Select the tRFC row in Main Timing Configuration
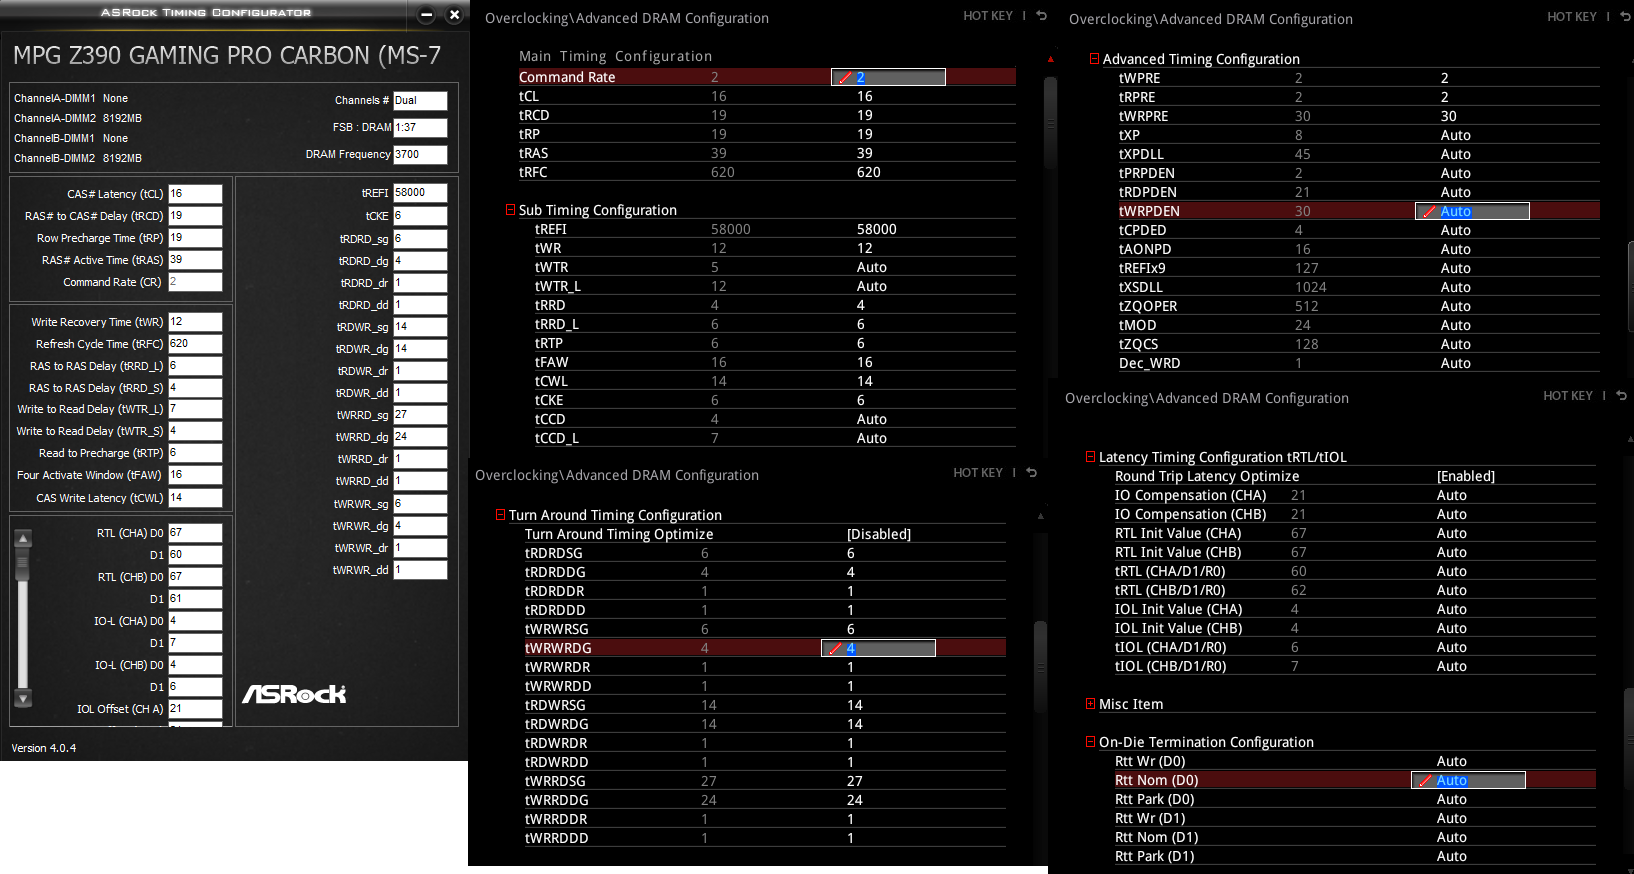The height and width of the screenshot is (874, 1634). coord(767,172)
